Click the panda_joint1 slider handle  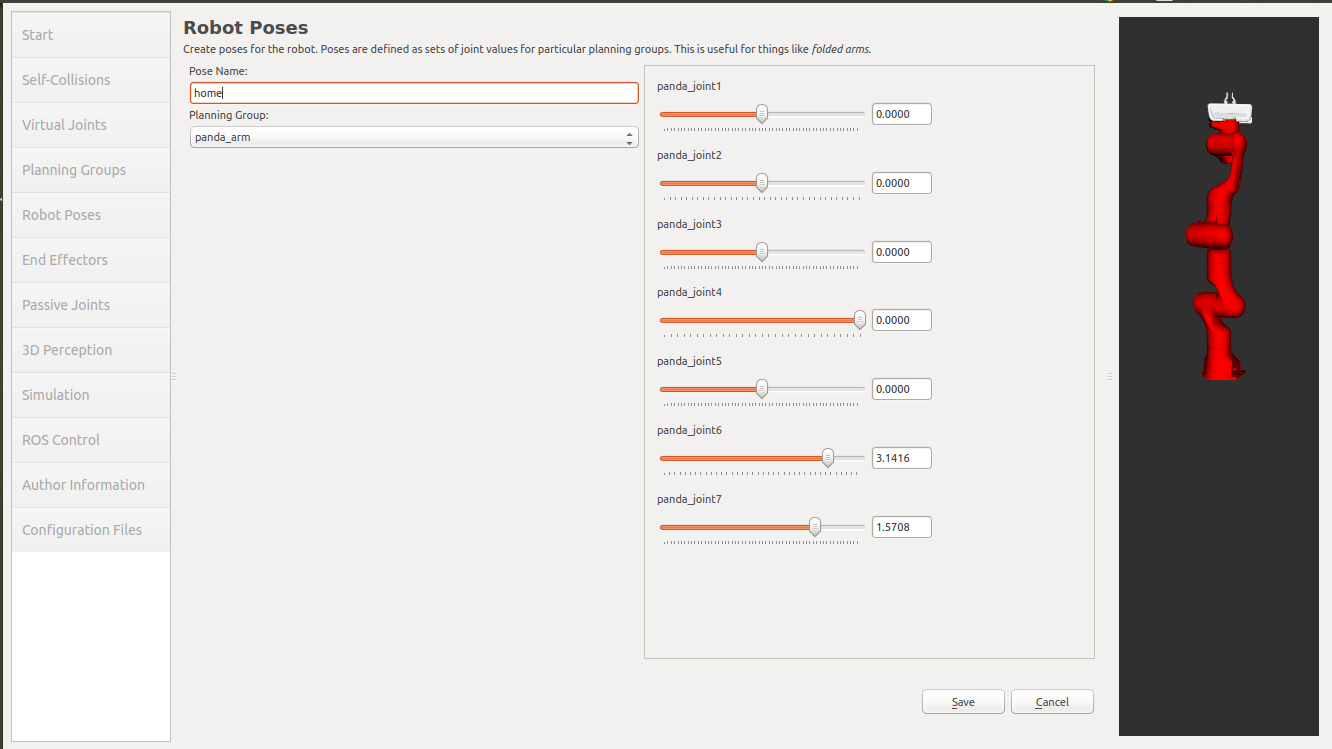click(762, 114)
